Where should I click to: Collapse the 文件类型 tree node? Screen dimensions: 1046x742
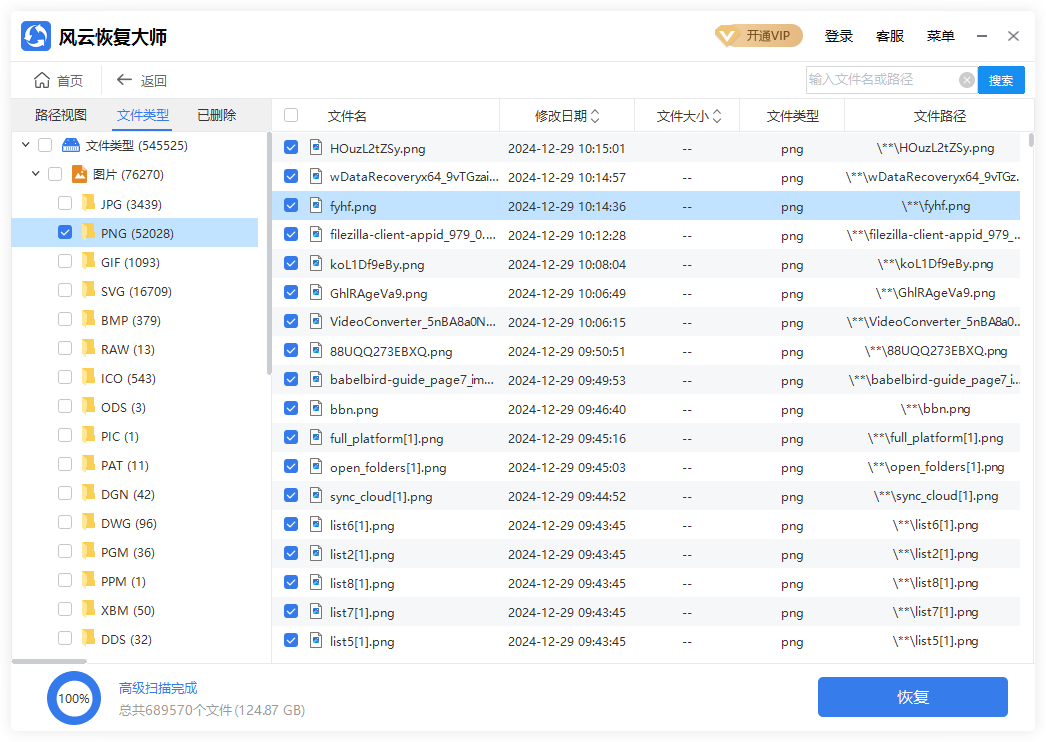(x=25, y=145)
